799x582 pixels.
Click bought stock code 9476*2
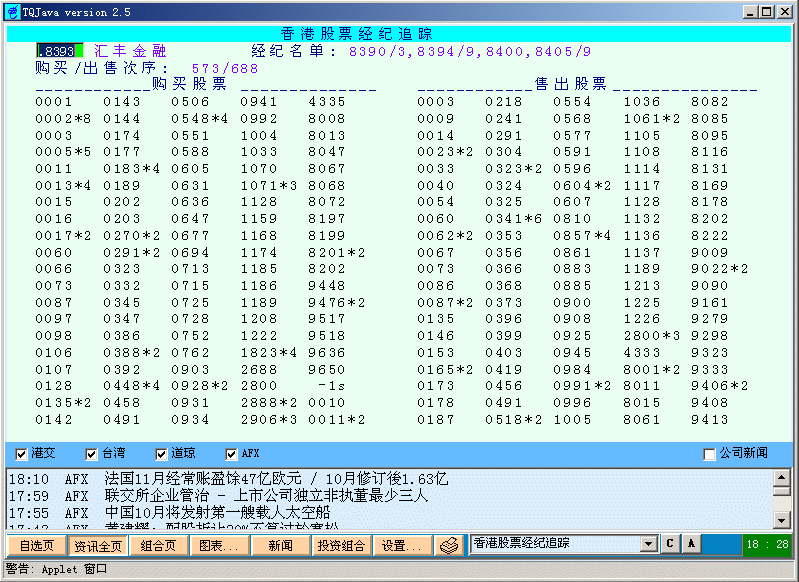[337, 303]
